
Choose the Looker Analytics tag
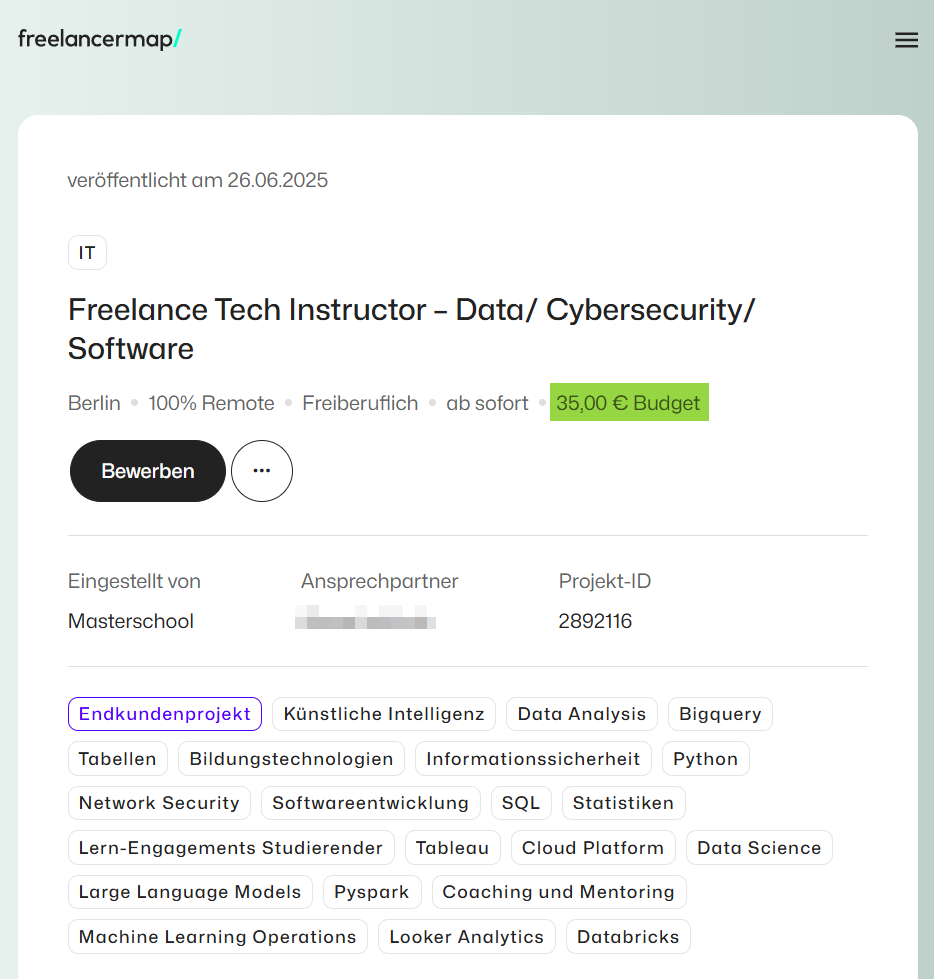point(467,937)
